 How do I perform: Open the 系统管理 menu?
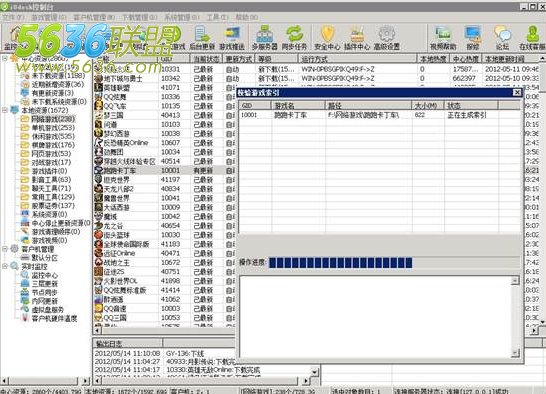pyautogui.click(x=182, y=17)
